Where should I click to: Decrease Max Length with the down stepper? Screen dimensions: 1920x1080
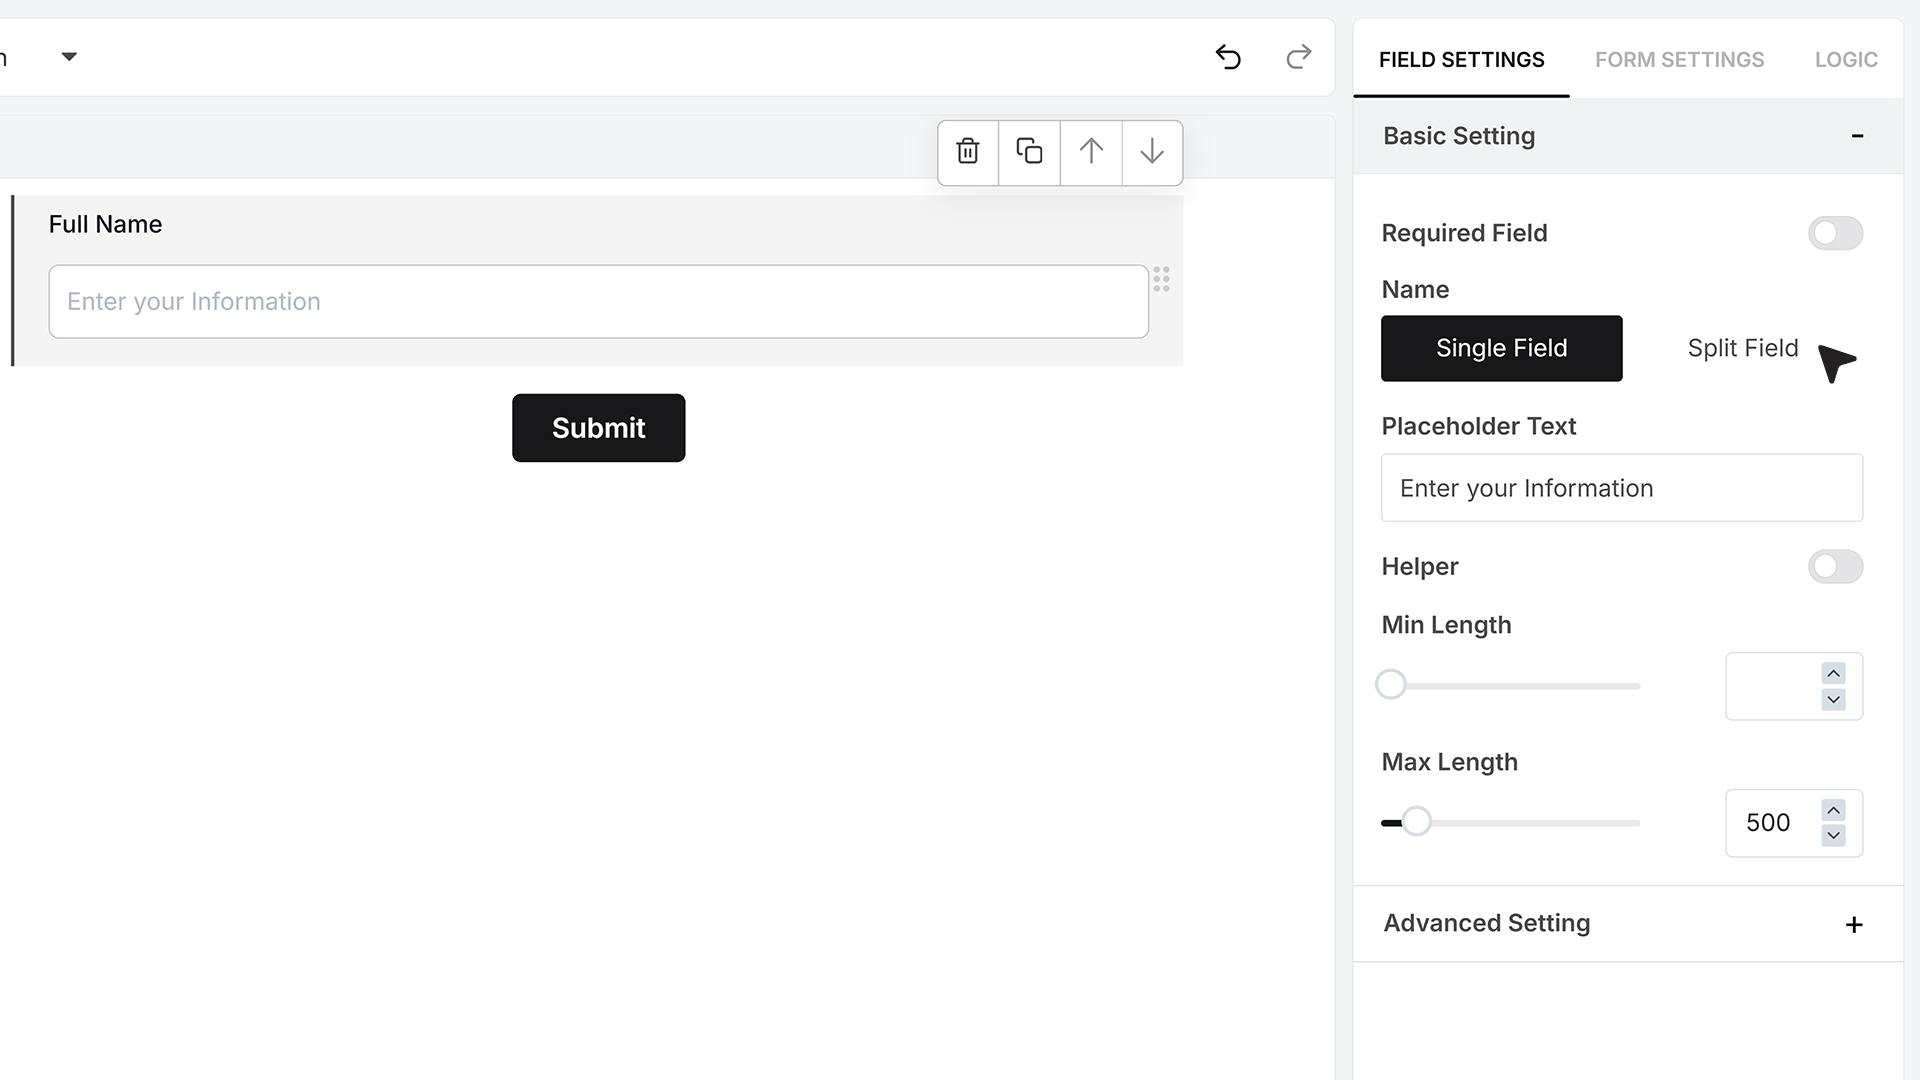(x=1833, y=835)
